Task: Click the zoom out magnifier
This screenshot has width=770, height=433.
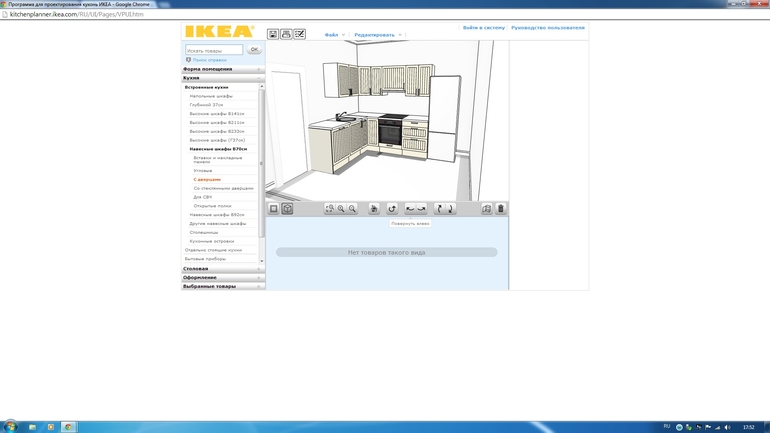Action: [x=352, y=209]
